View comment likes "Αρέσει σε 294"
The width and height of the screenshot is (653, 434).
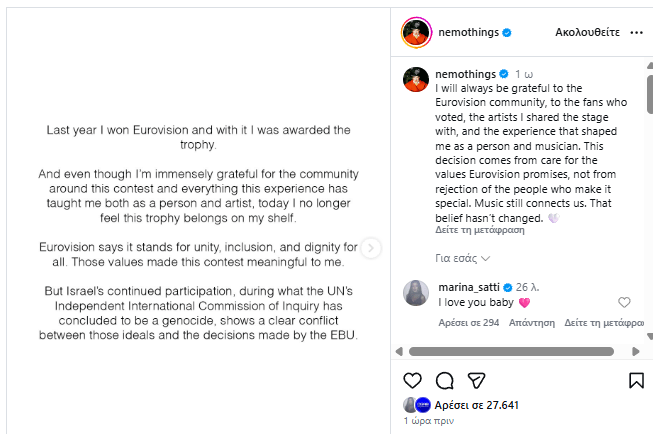469,323
